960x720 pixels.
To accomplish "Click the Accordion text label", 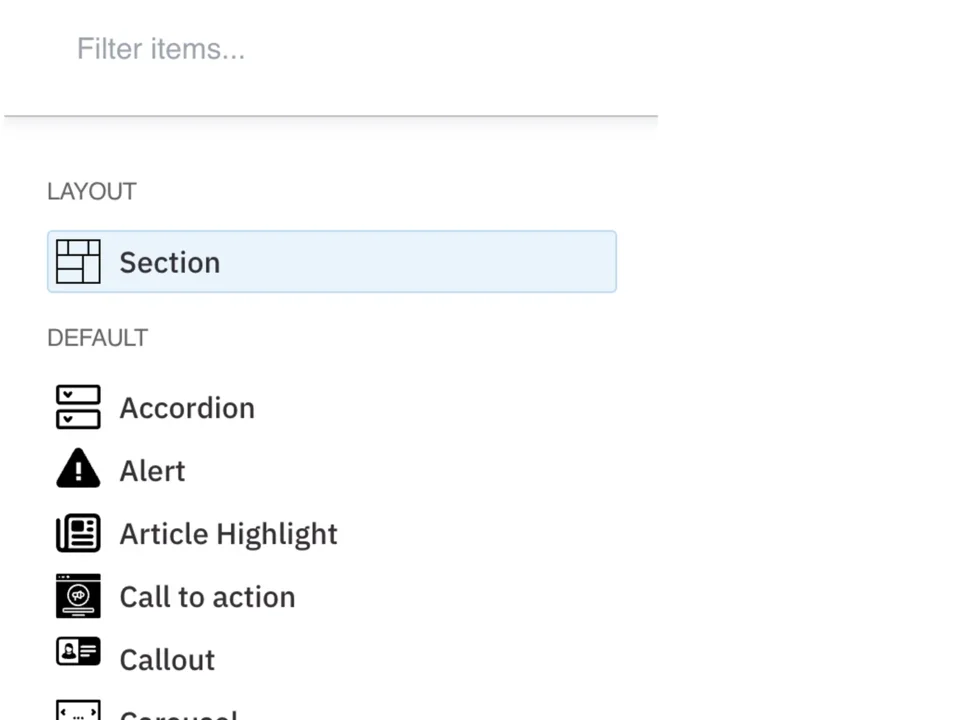I will [x=187, y=407].
